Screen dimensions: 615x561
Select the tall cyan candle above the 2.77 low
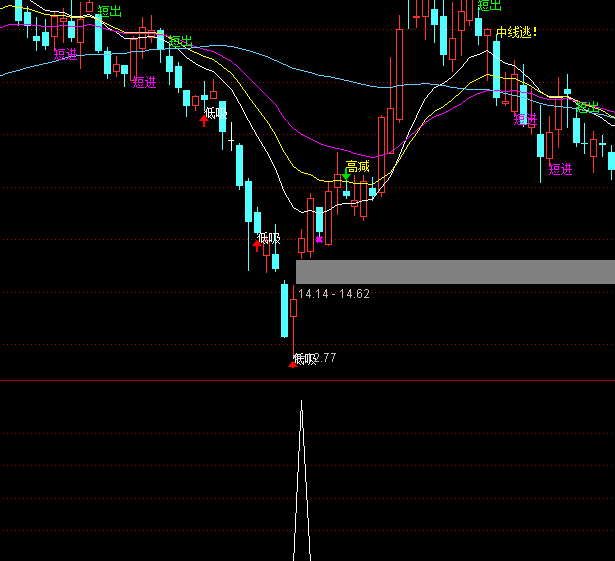coord(285,310)
